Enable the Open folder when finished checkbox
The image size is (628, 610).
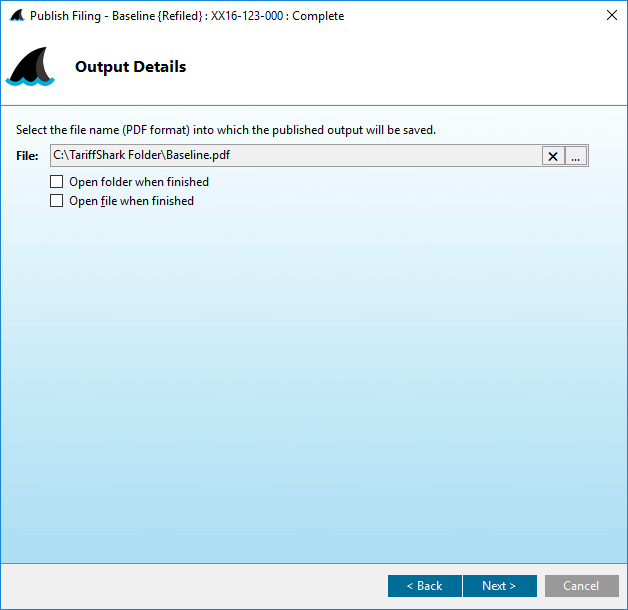(57, 182)
